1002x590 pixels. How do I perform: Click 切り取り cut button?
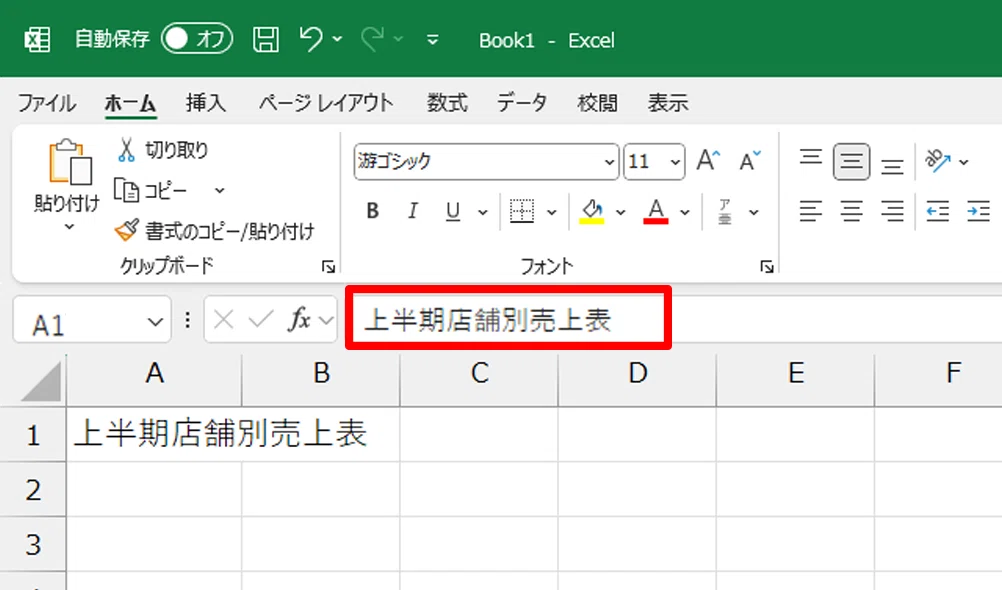(x=163, y=150)
